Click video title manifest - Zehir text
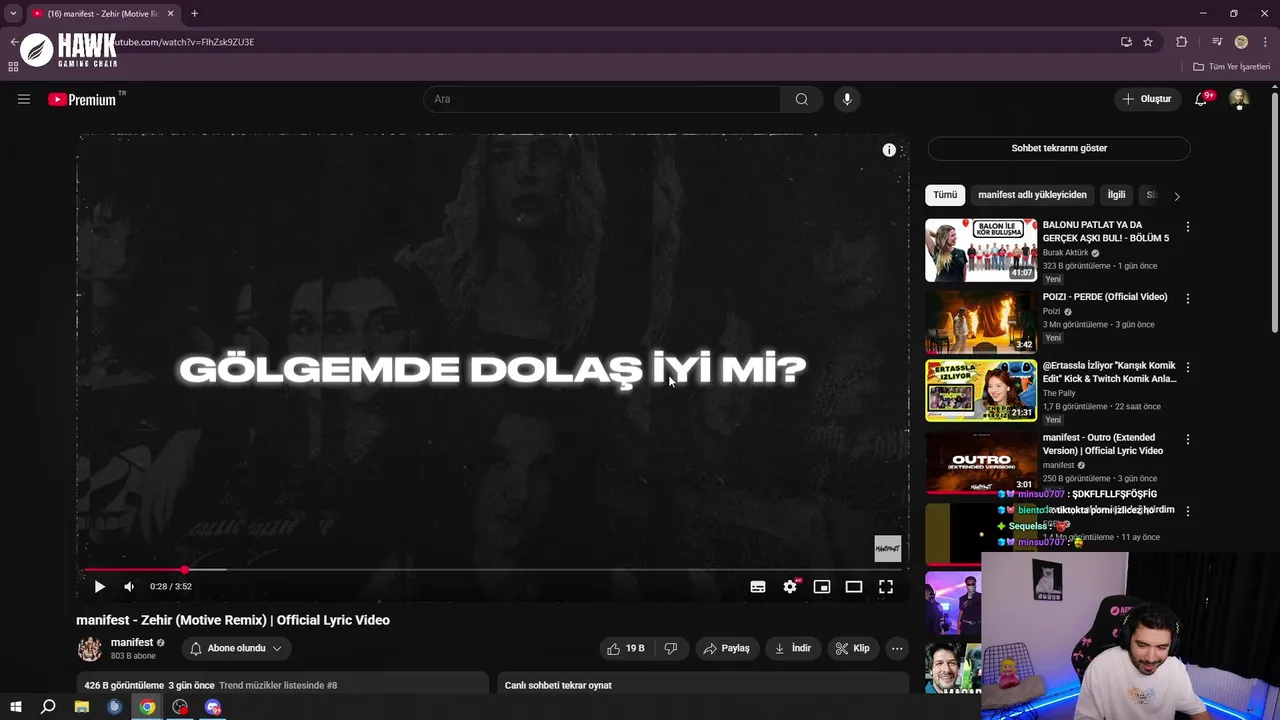 click(x=233, y=620)
